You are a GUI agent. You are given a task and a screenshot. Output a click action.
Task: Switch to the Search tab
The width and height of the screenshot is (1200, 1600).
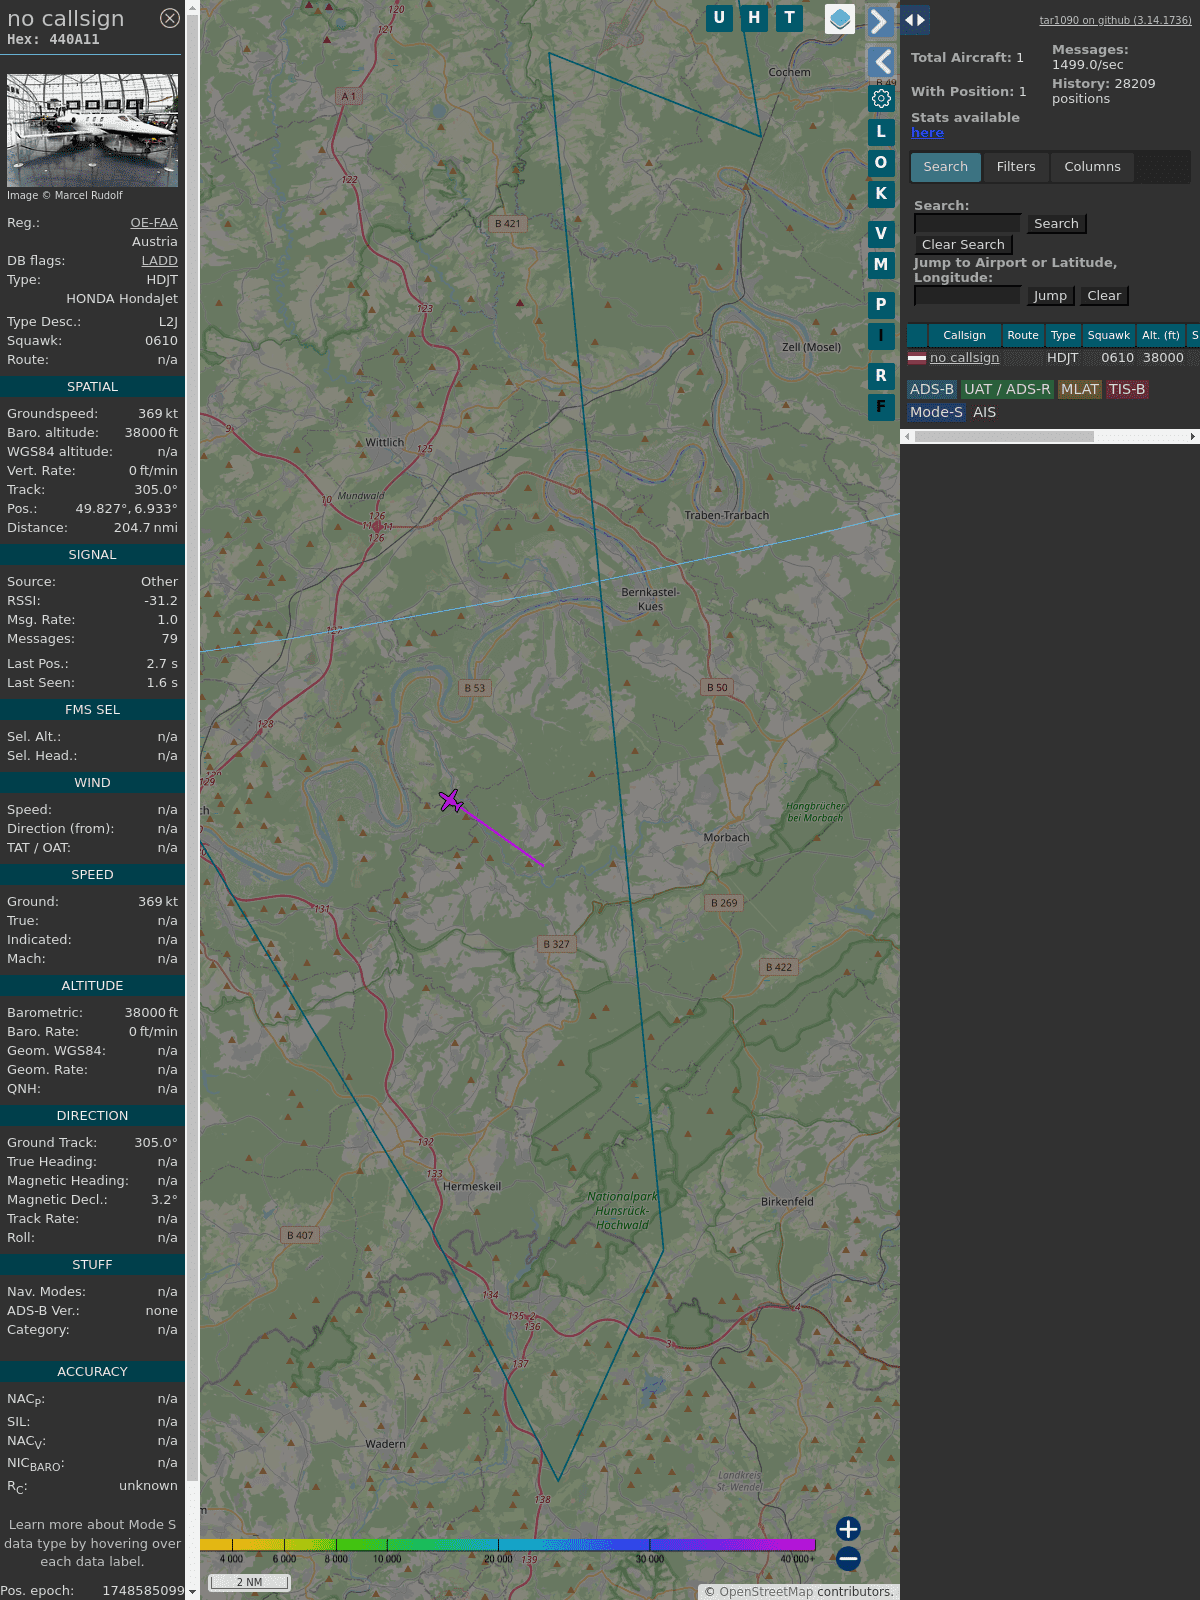click(x=946, y=167)
